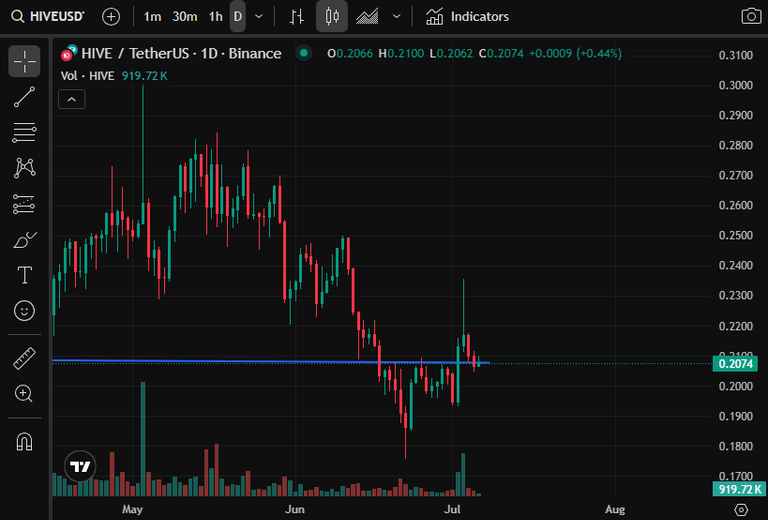Select the brush drawing tool
Image resolution: width=768 pixels, height=520 pixels.
coord(24,239)
